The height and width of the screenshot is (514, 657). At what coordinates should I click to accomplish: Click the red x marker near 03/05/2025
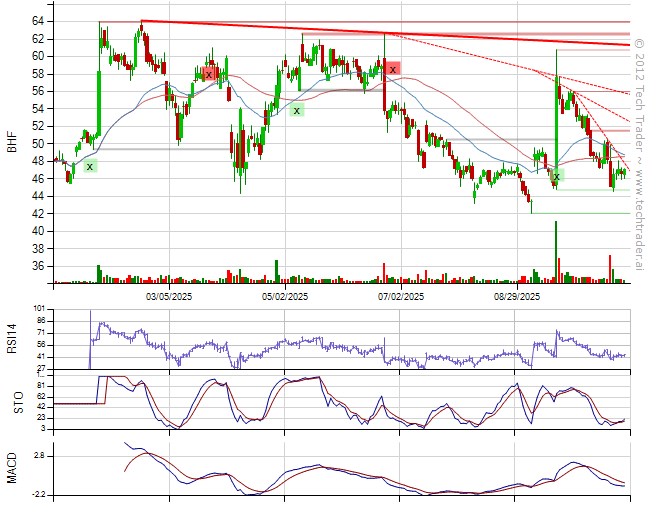point(209,73)
